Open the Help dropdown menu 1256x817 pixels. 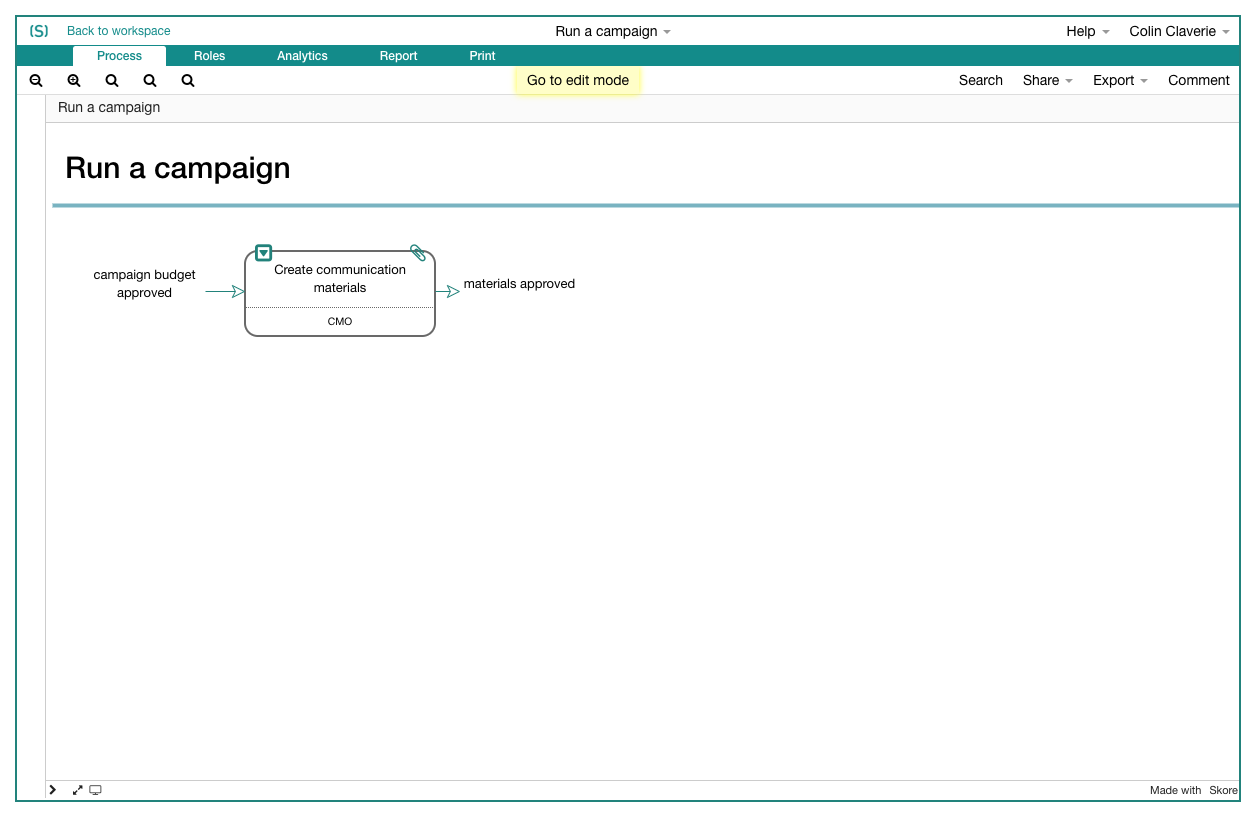coord(1088,31)
